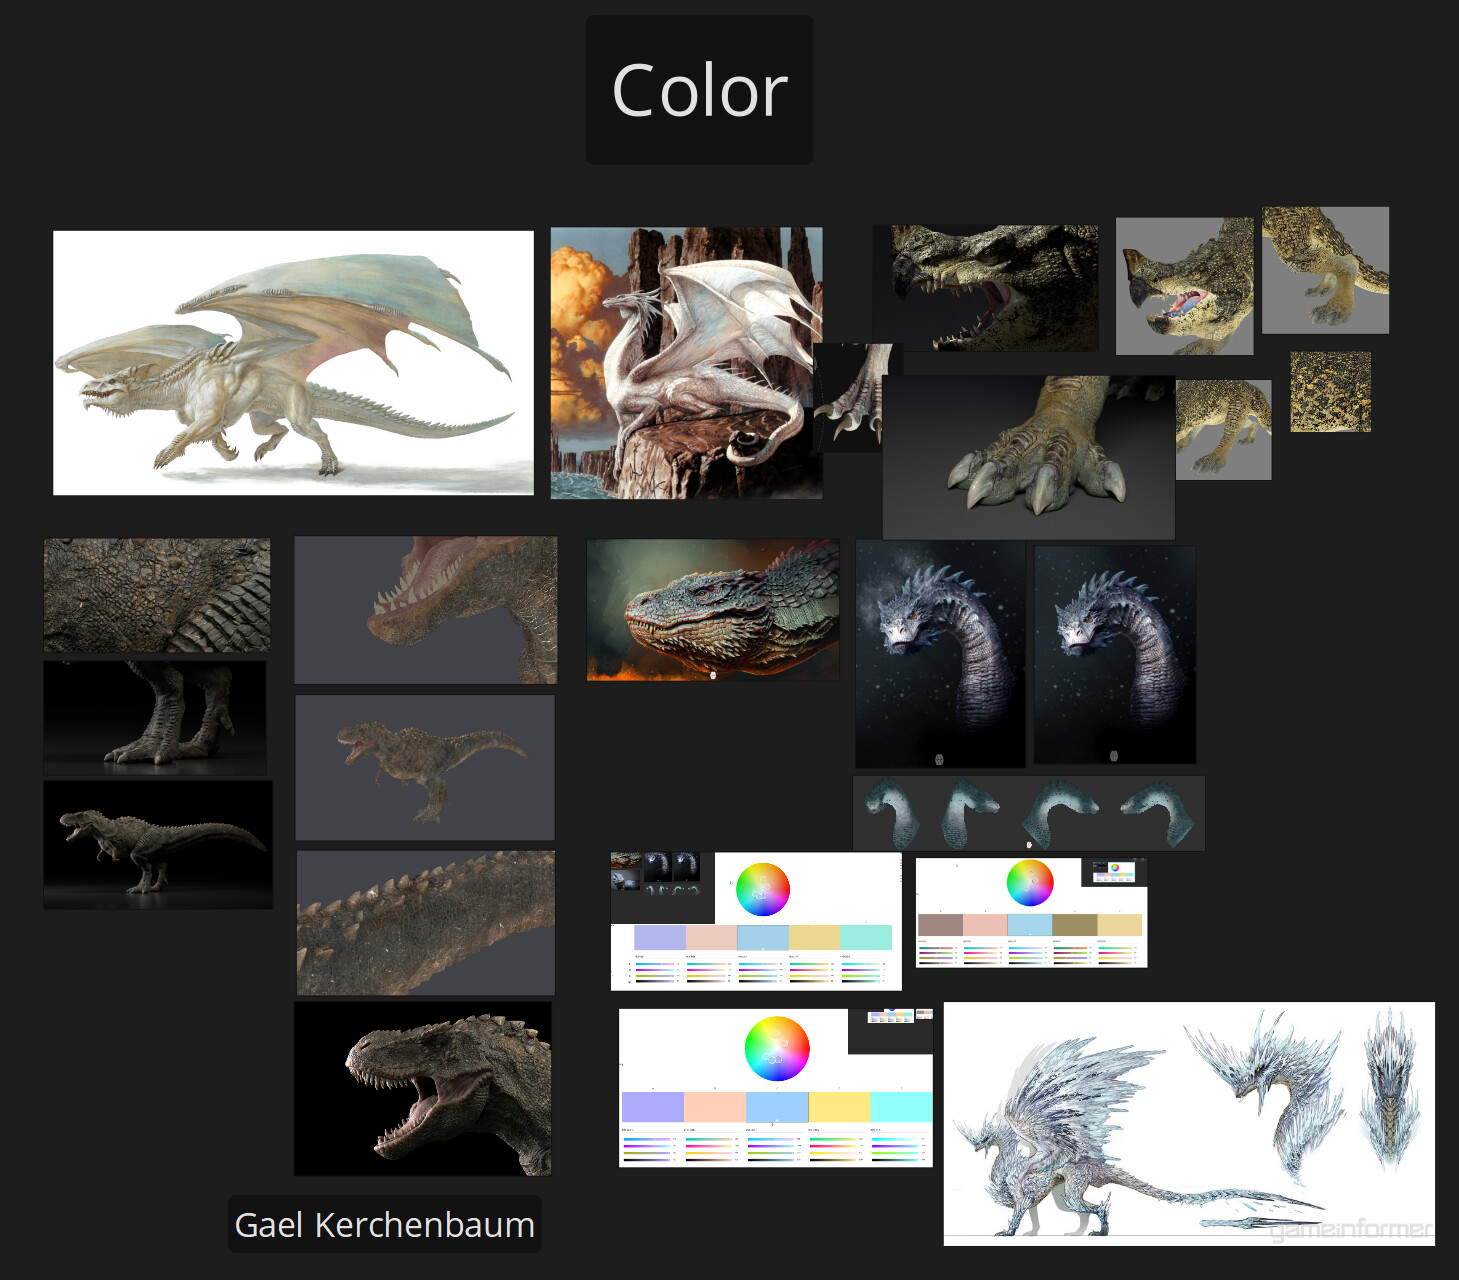Select the "Color" title label
This screenshot has height=1280, width=1459.
point(699,90)
